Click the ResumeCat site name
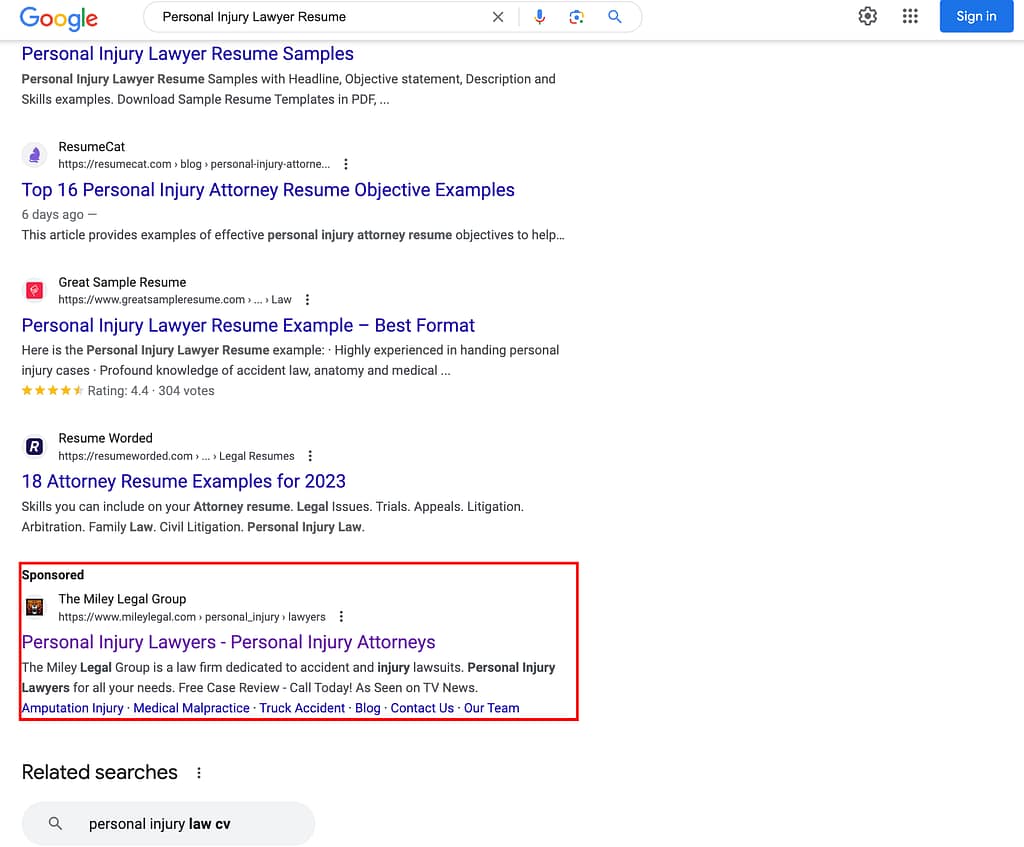 pos(91,147)
